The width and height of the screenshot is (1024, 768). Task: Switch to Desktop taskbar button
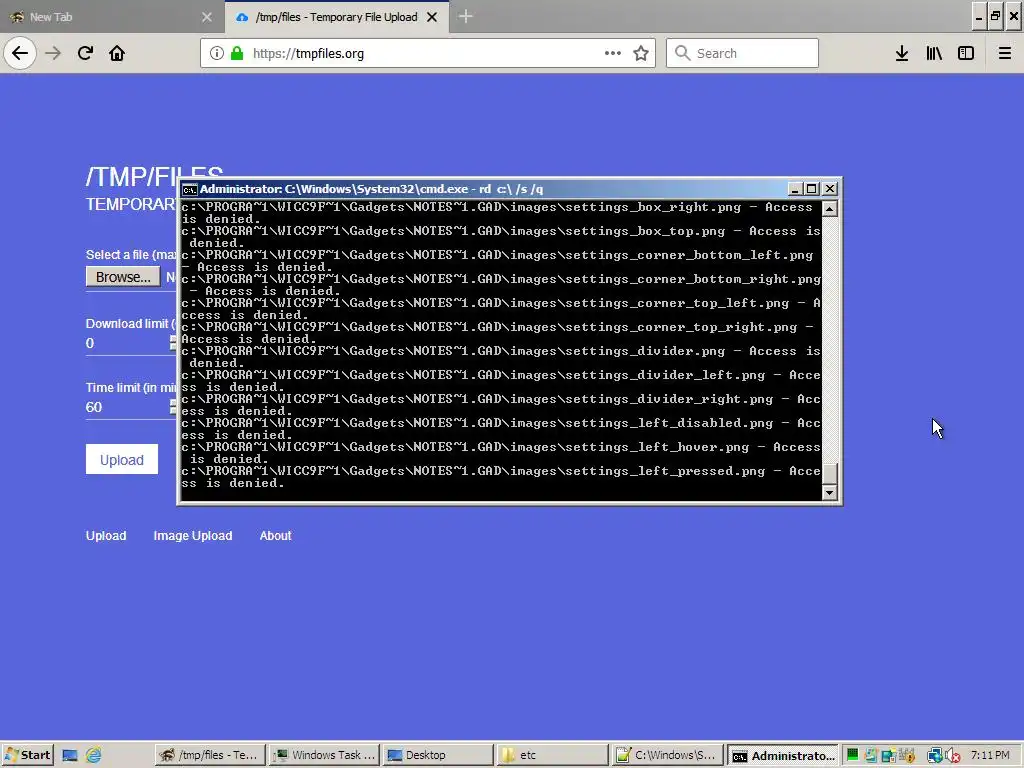(x=438, y=755)
